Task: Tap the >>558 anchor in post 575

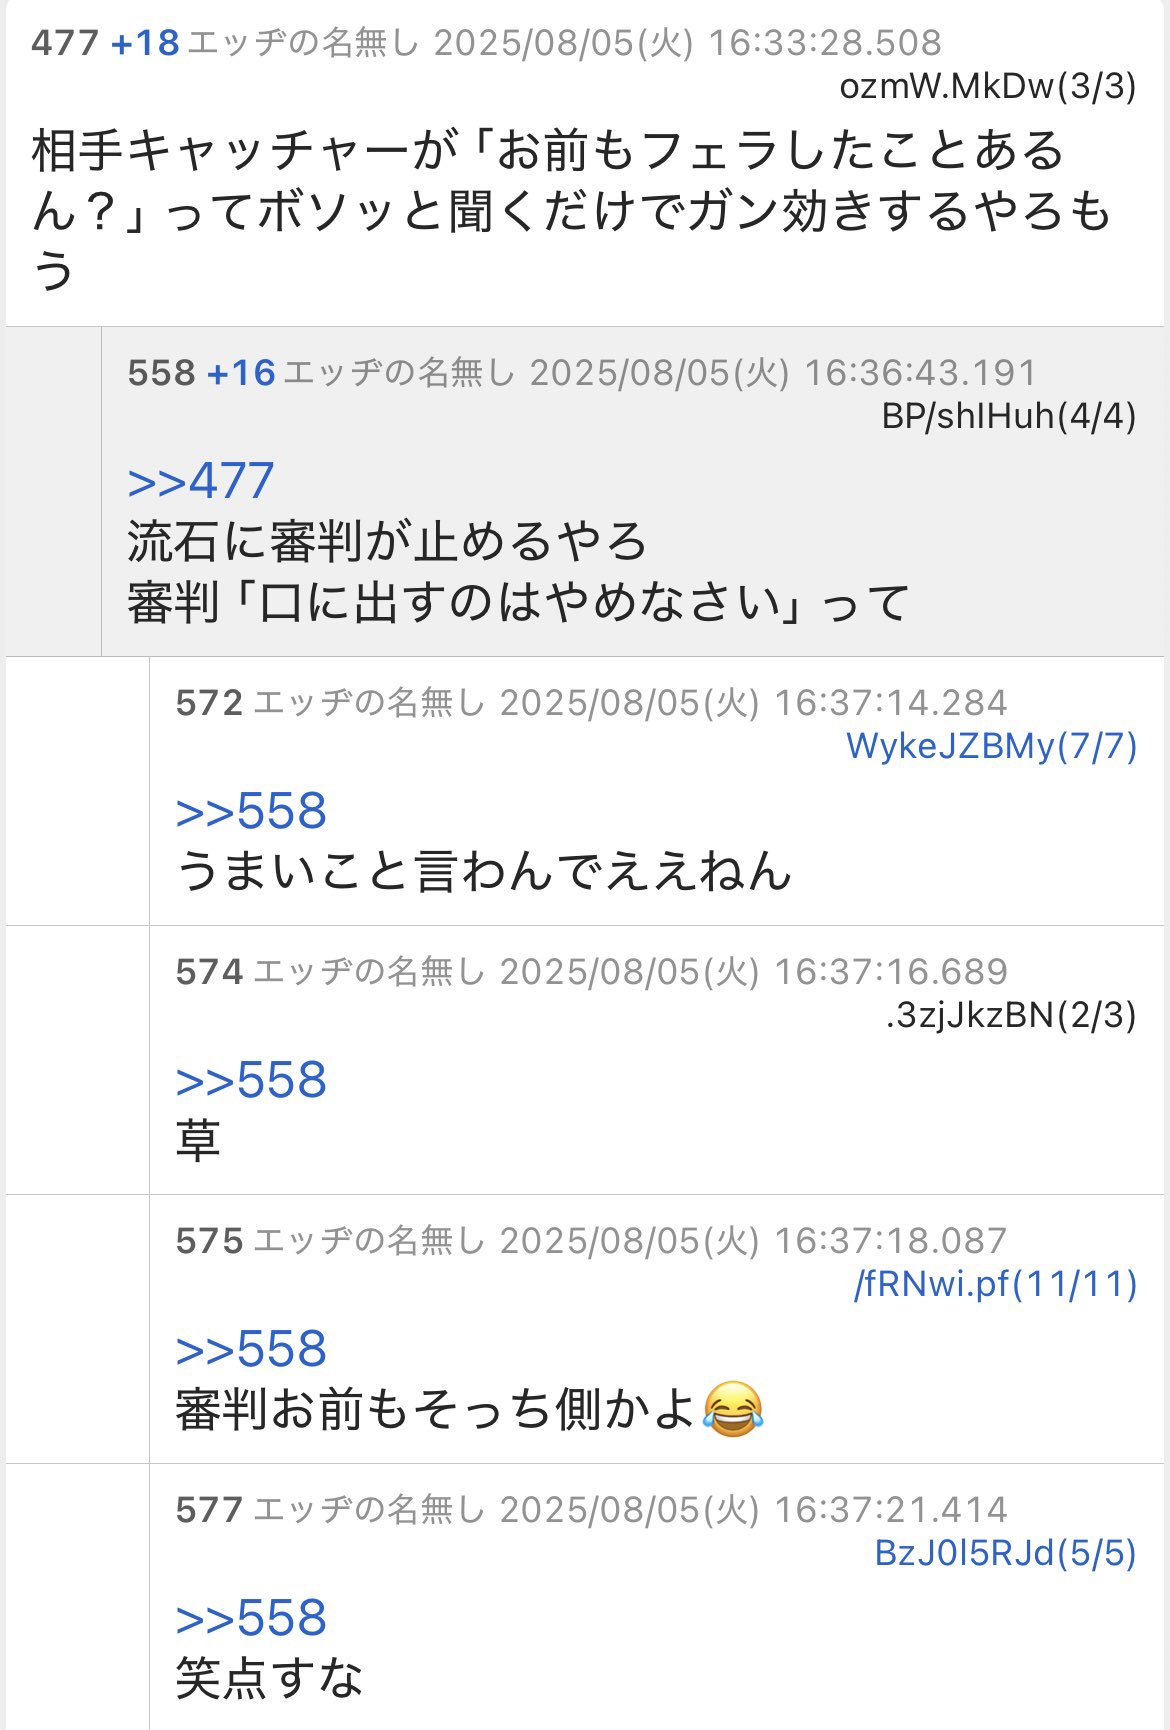Action: tap(251, 1350)
